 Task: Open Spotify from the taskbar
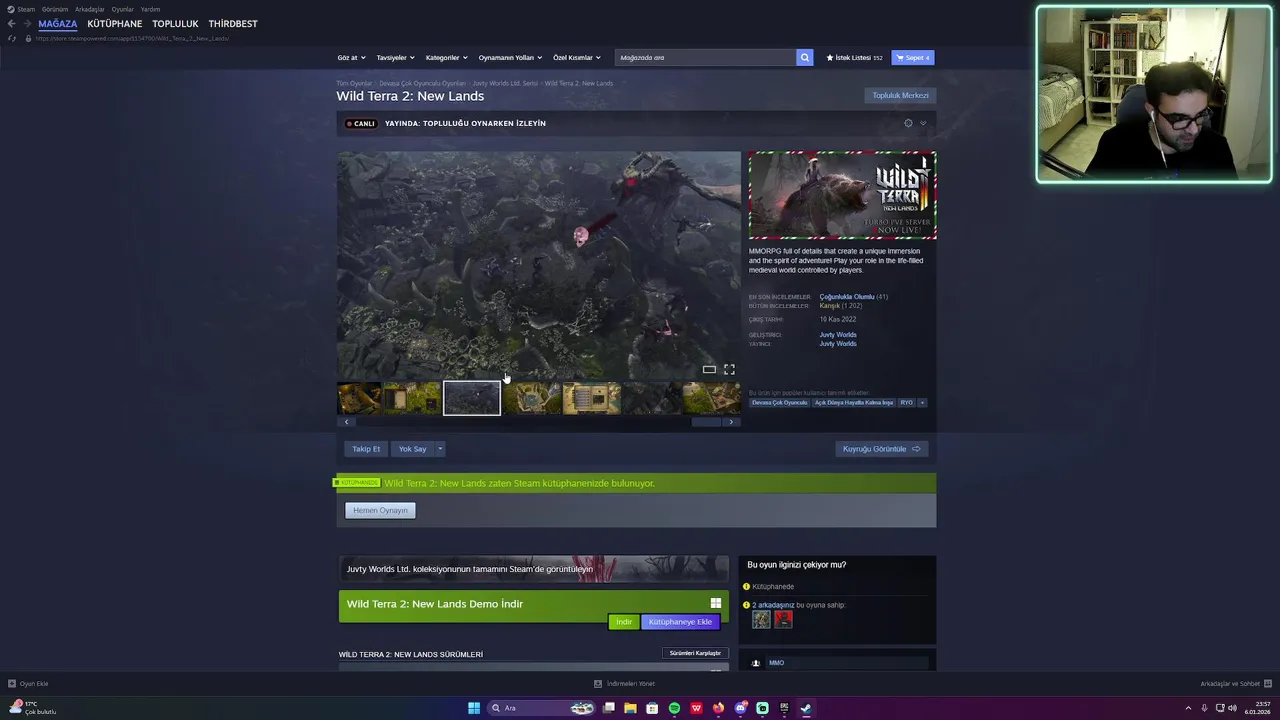pos(674,708)
